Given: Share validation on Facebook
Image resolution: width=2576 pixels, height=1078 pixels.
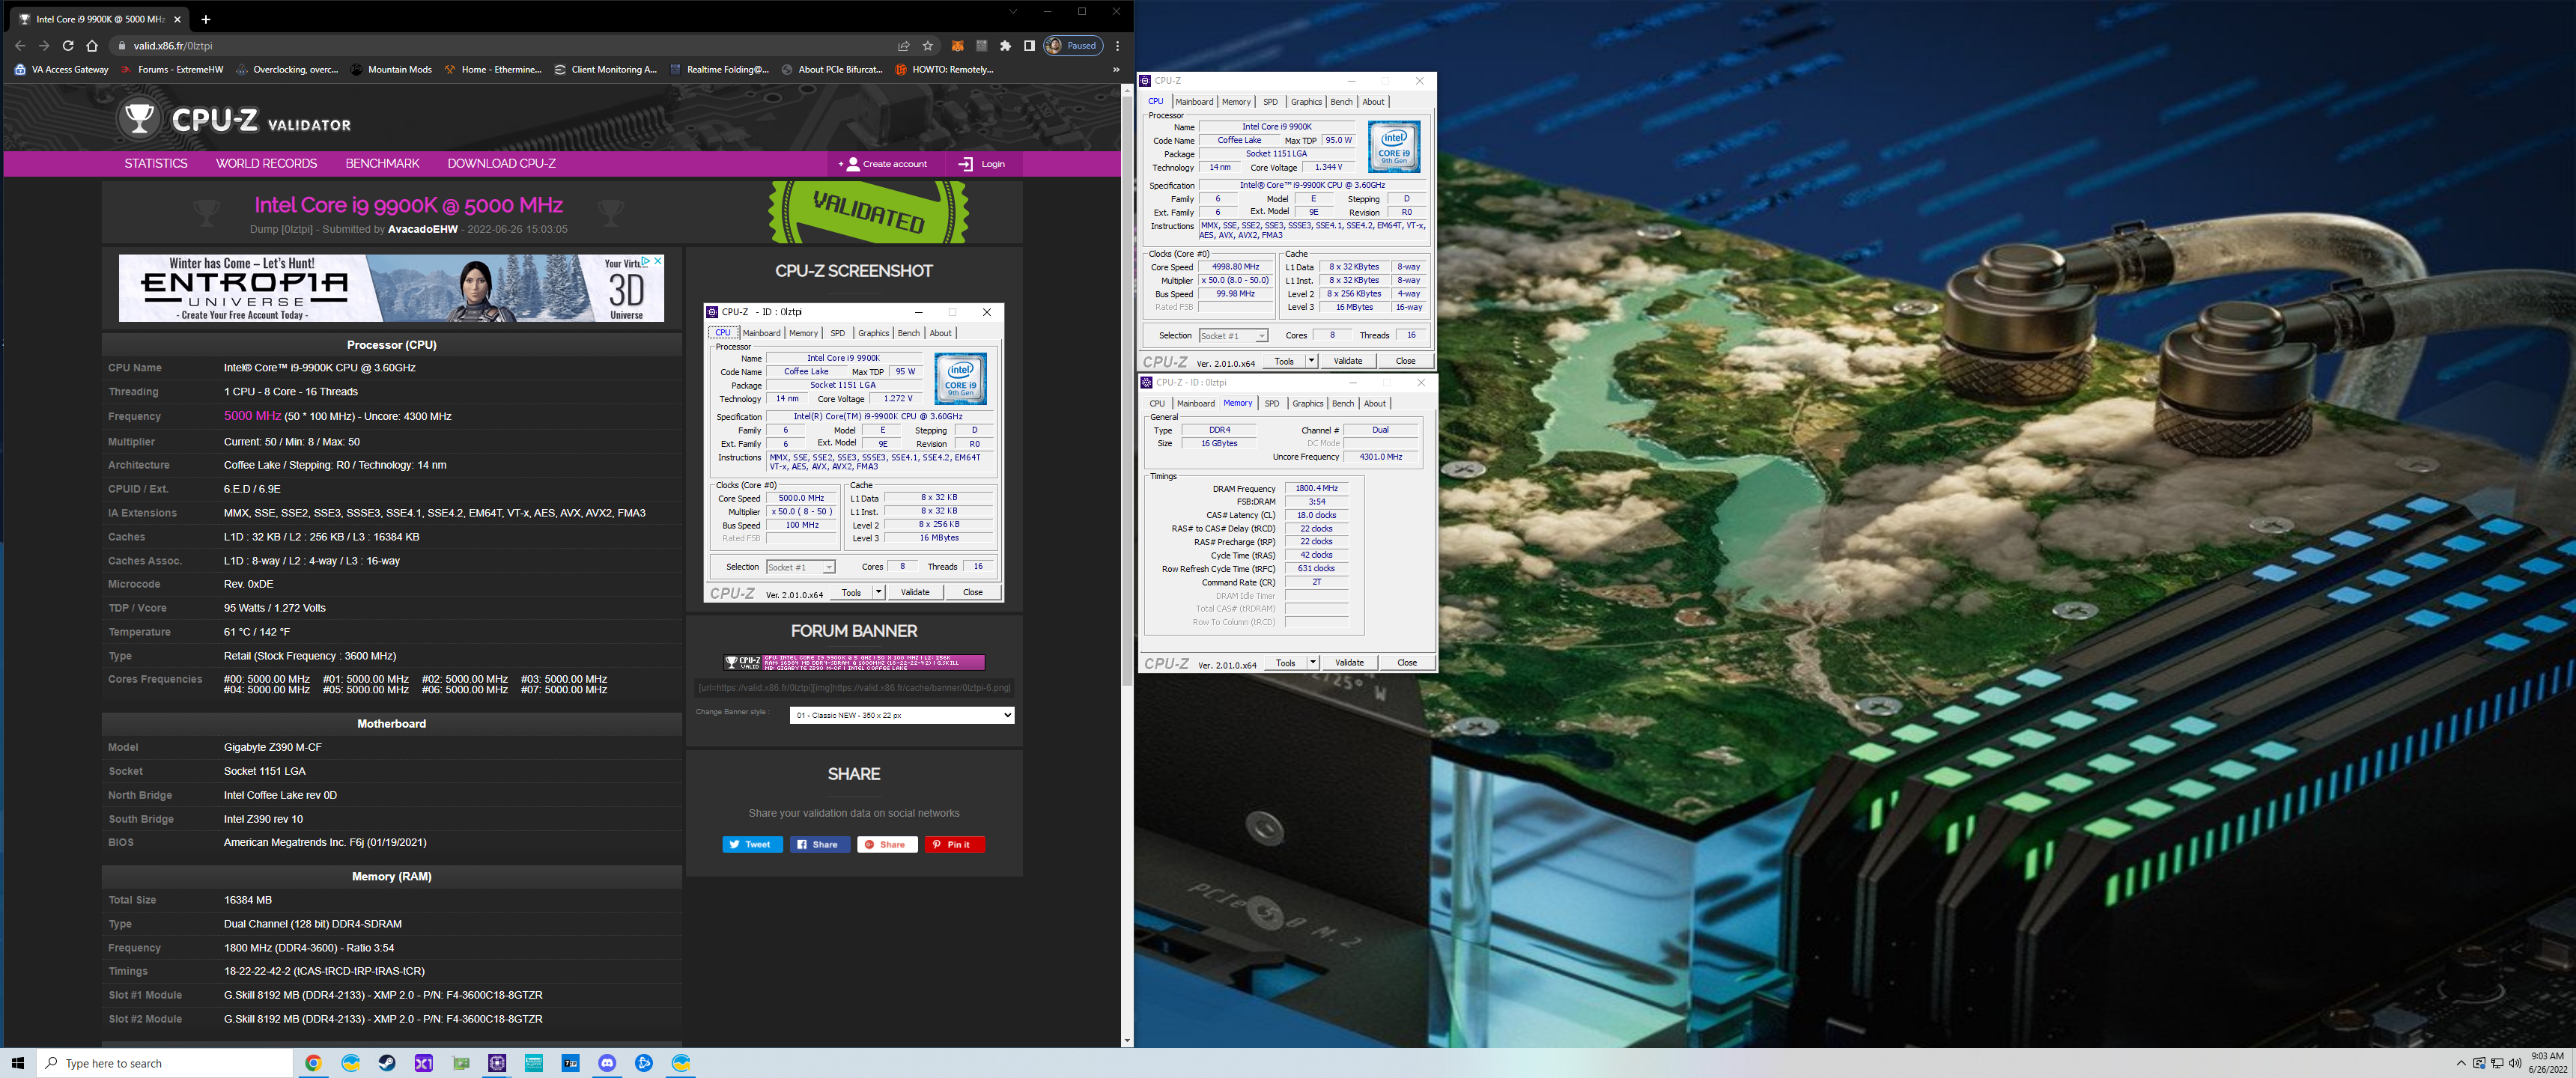Looking at the screenshot, I should pyautogui.click(x=820, y=844).
